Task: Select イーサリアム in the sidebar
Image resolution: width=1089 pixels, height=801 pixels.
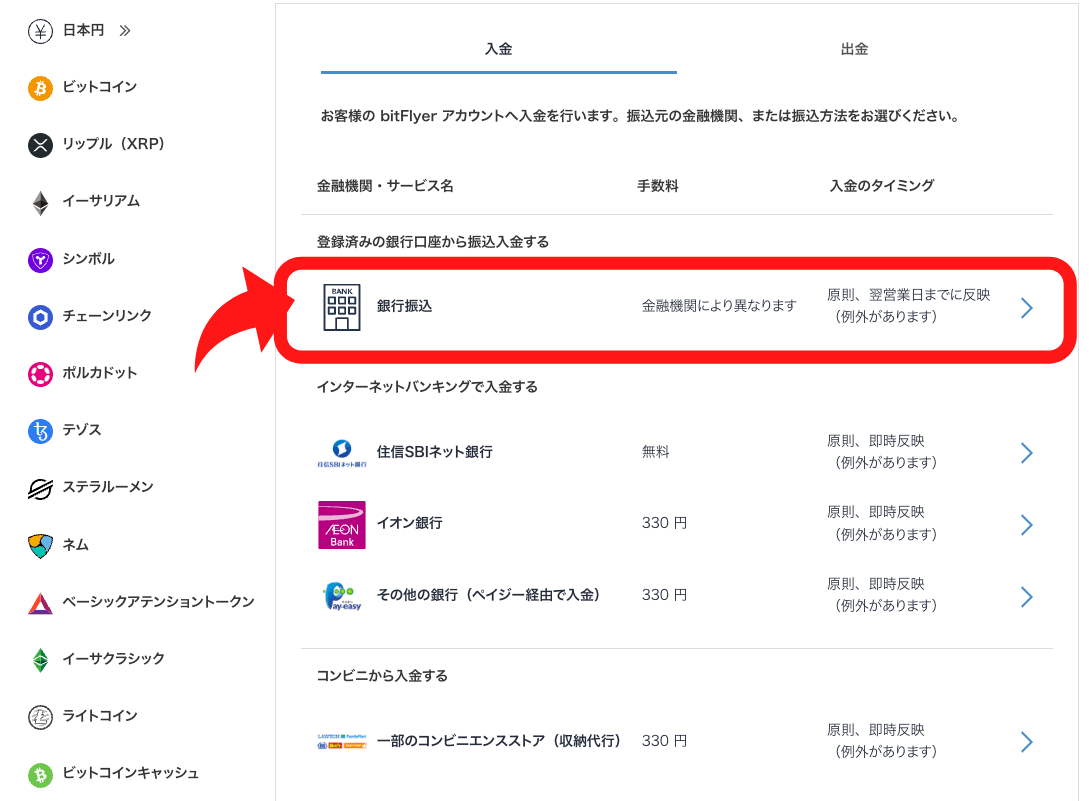Action: 101,201
